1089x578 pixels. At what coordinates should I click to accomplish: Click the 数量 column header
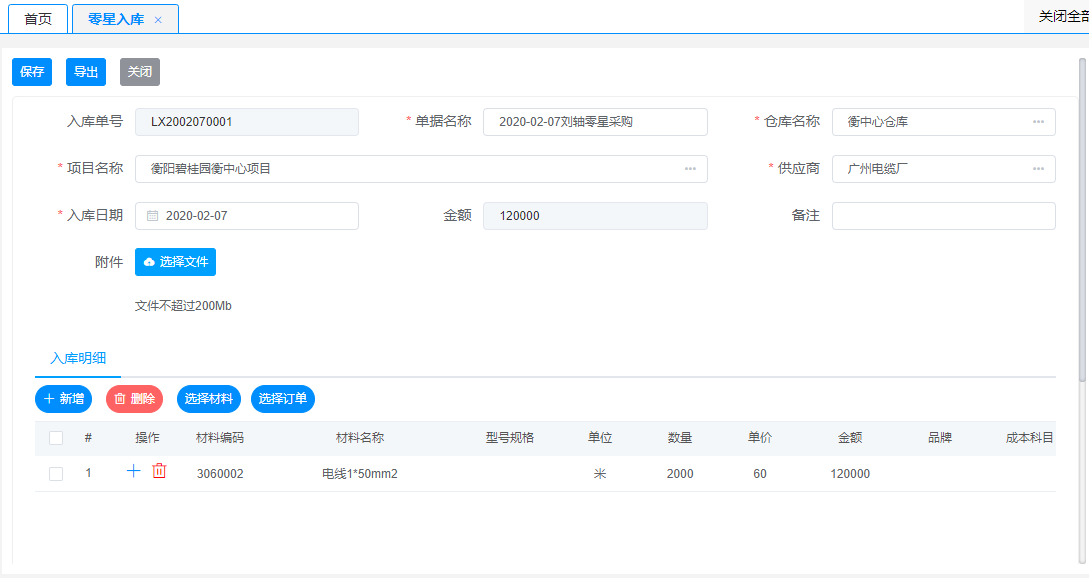[680, 438]
